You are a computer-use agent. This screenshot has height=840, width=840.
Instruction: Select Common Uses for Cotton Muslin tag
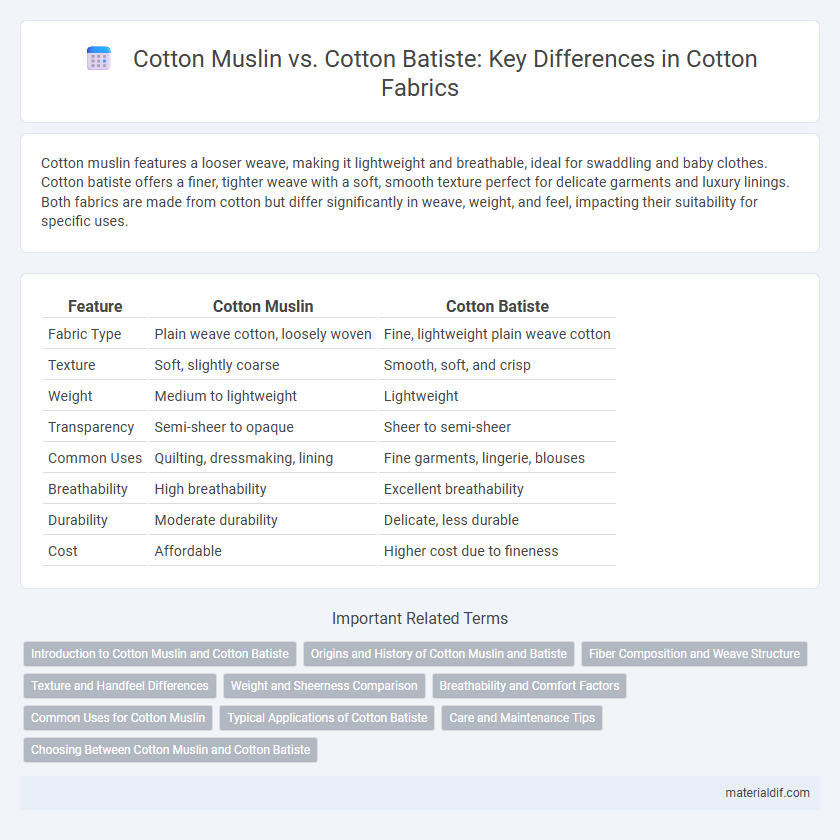pyautogui.click(x=118, y=718)
